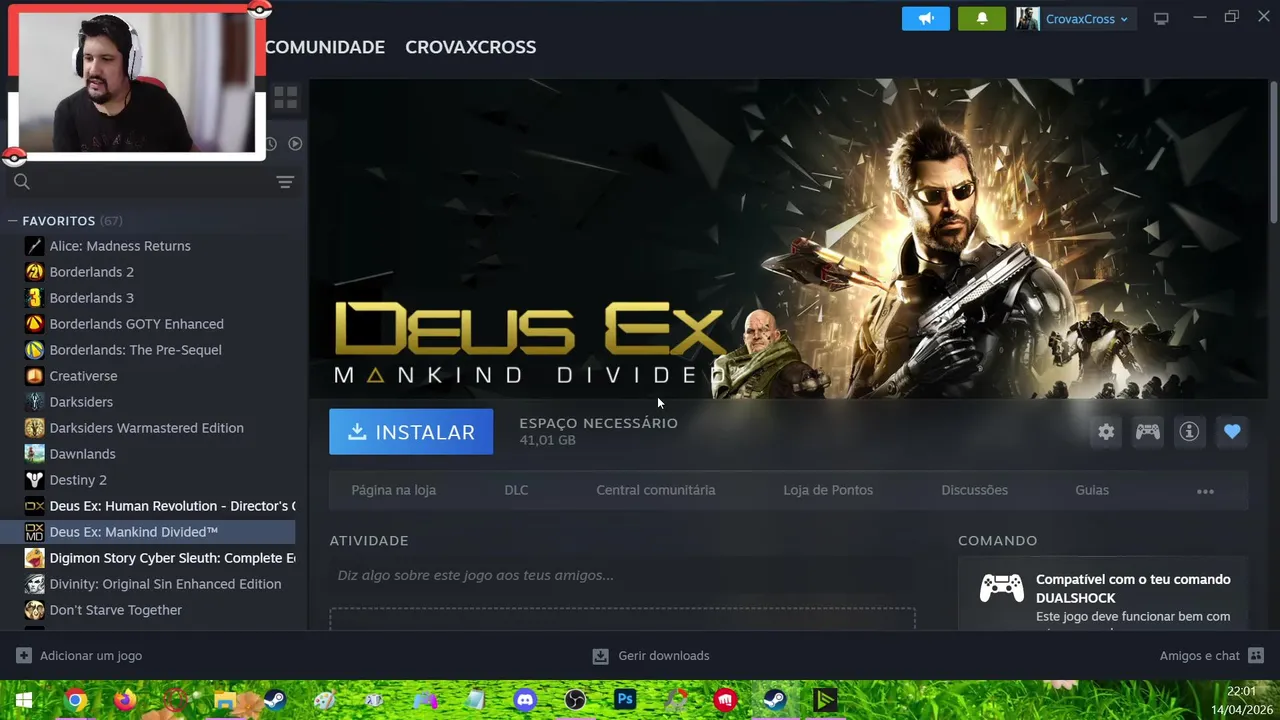The height and width of the screenshot is (720, 1280).
Task: Open the green notifications bell
Action: (982, 18)
